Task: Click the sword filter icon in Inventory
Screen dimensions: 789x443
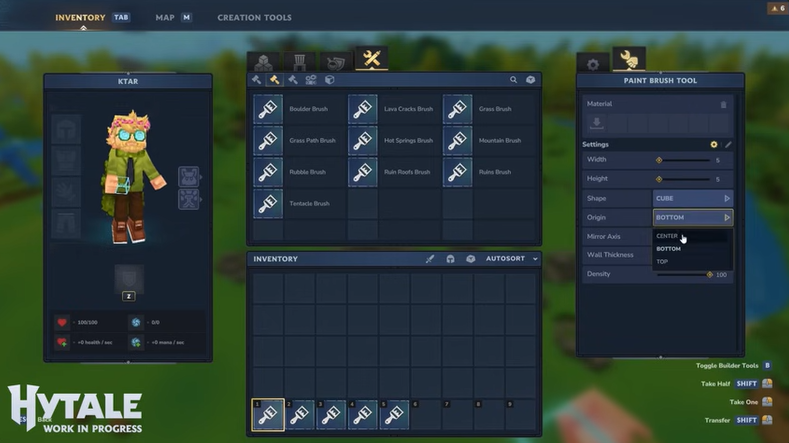Action: tap(430, 259)
